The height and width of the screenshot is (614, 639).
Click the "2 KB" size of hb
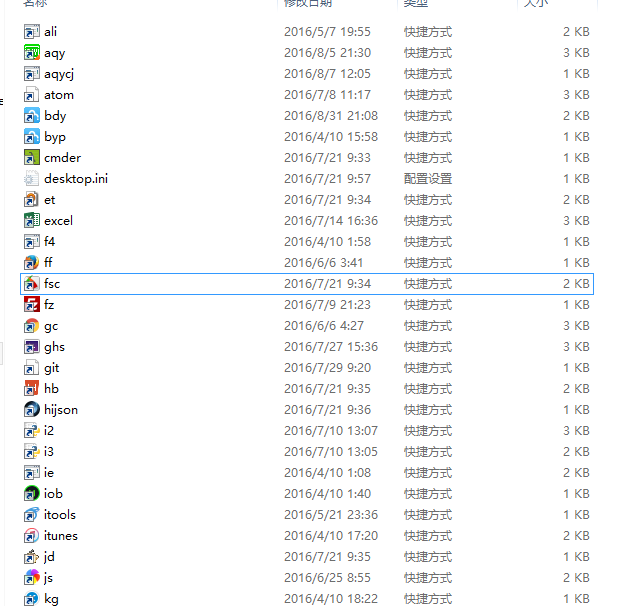point(576,389)
